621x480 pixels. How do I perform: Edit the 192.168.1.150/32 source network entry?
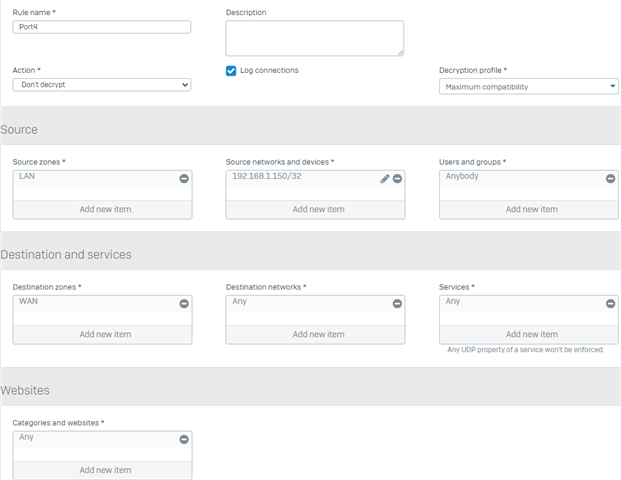[x=385, y=179]
